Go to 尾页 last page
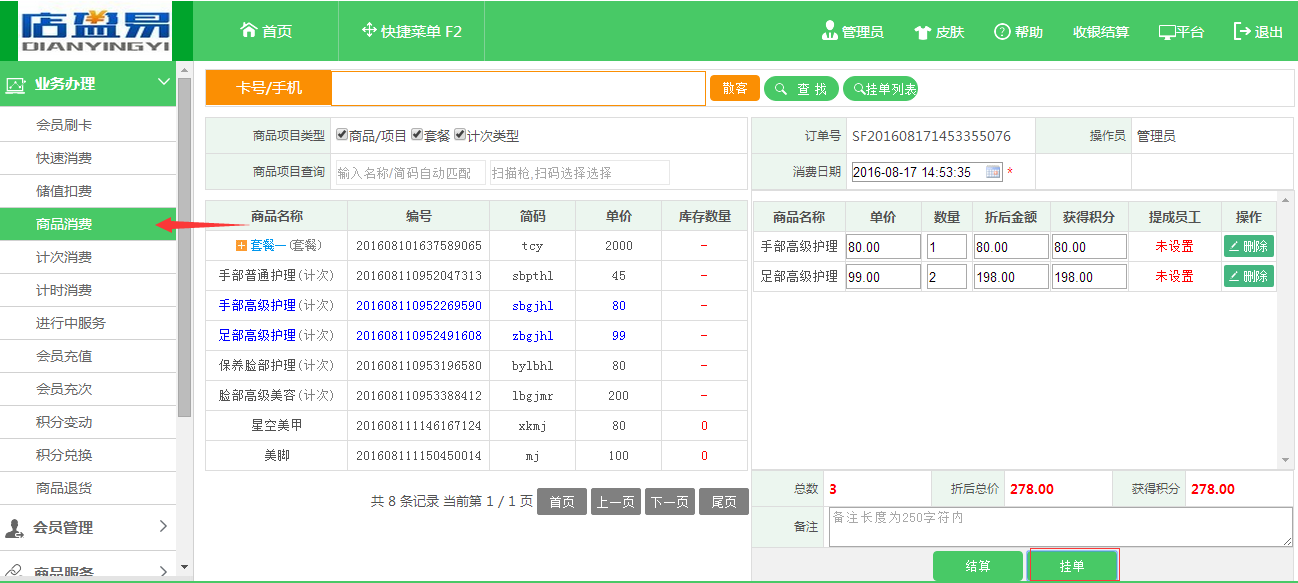This screenshot has height=583, width=1298. coord(724,502)
